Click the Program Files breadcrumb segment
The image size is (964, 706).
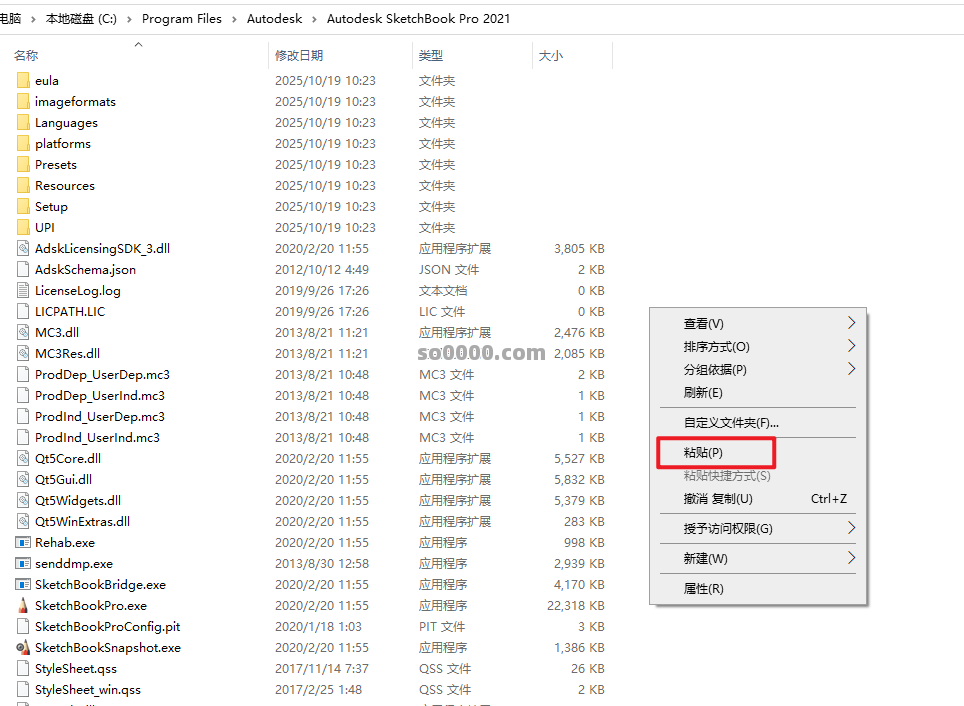181,19
